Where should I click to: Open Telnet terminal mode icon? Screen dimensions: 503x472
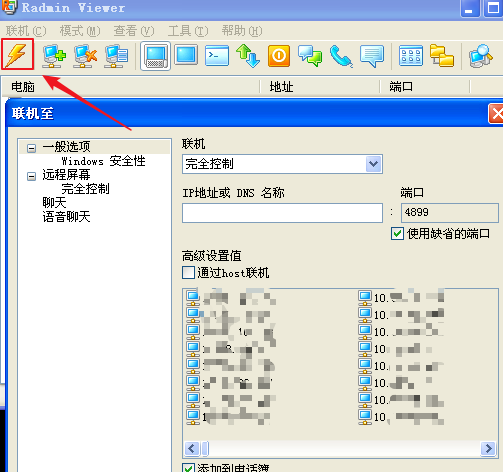[x=217, y=55]
